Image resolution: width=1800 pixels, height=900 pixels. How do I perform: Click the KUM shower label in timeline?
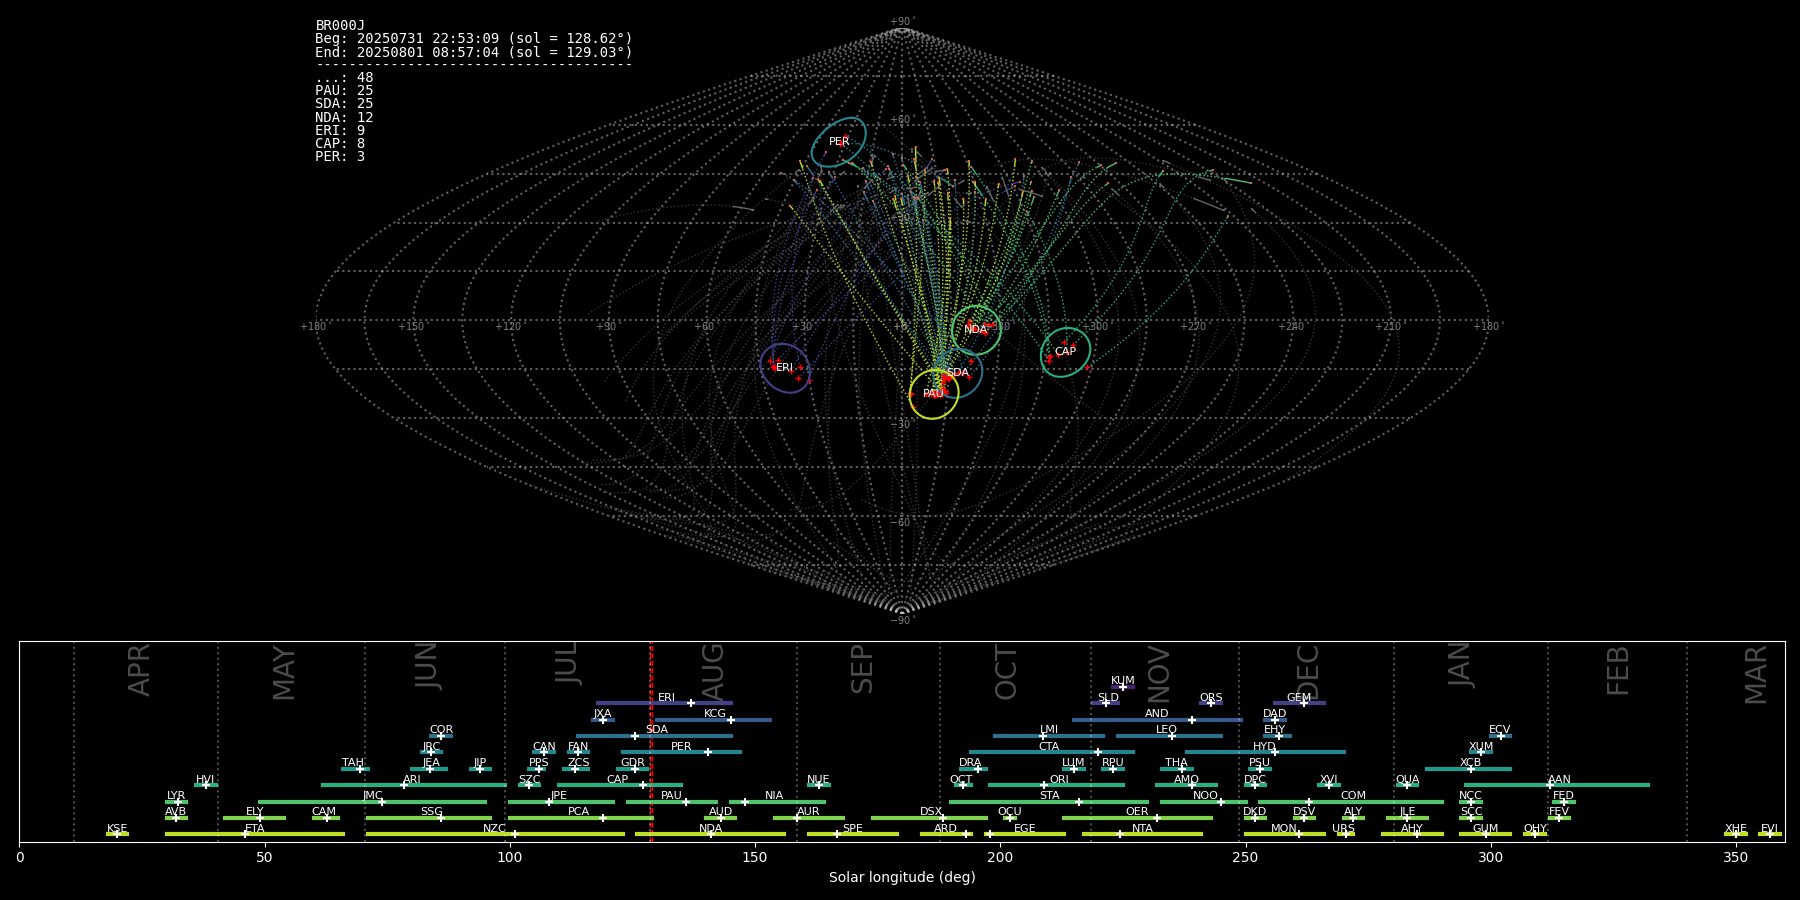[1123, 681]
